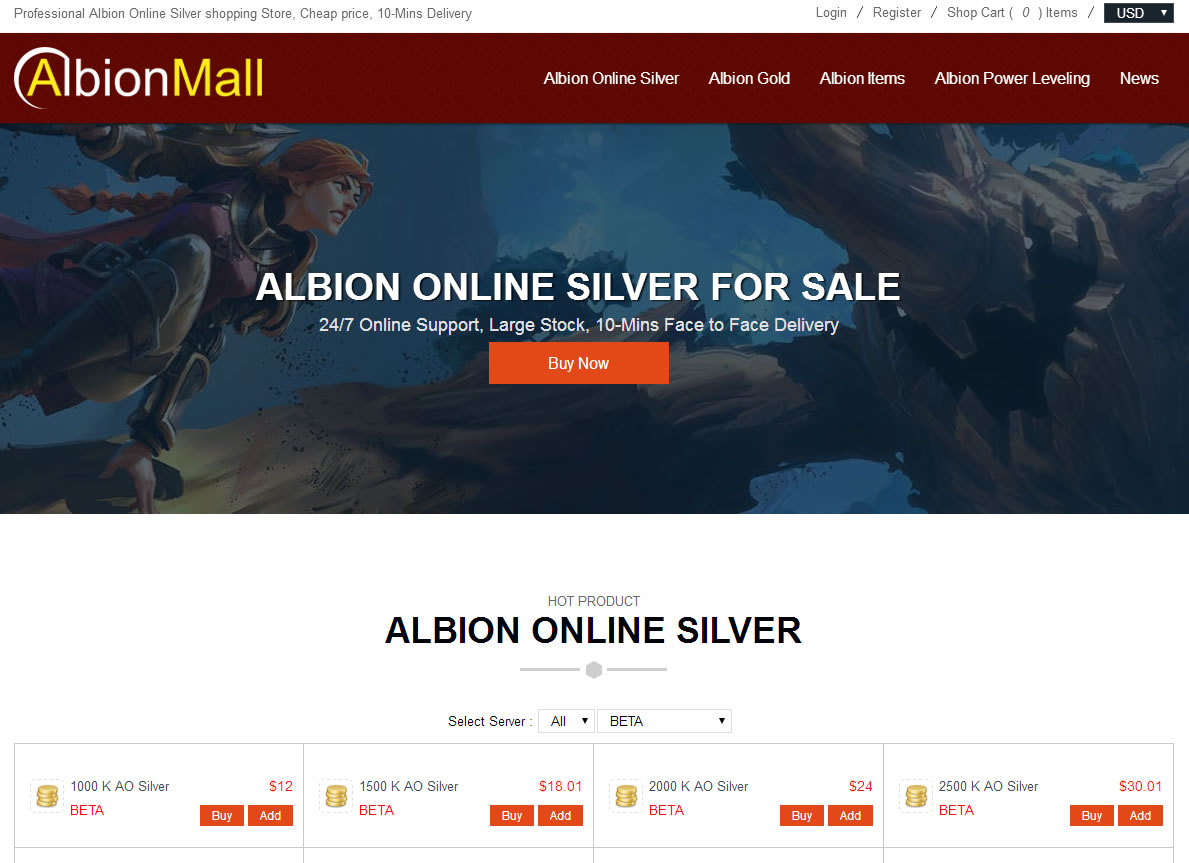Open the Shop Cart link
Image resolution: width=1189 pixels, height=863 pixels.
pos(1012,13)
